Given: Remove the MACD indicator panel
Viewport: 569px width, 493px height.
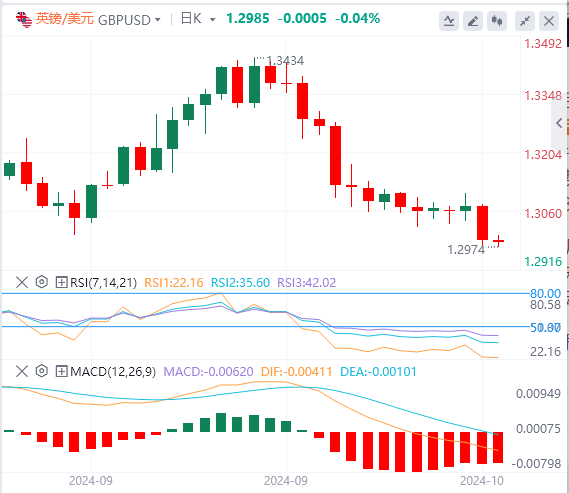Looking at the screenshot, I should (x=22, y=371).
